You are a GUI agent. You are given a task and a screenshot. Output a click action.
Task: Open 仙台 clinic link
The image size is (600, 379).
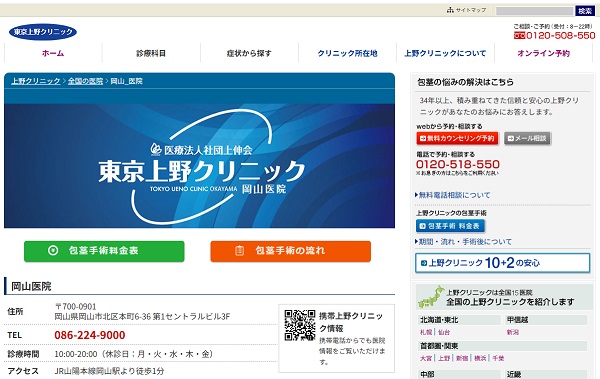pyautogui.click(x=444, y=332)
